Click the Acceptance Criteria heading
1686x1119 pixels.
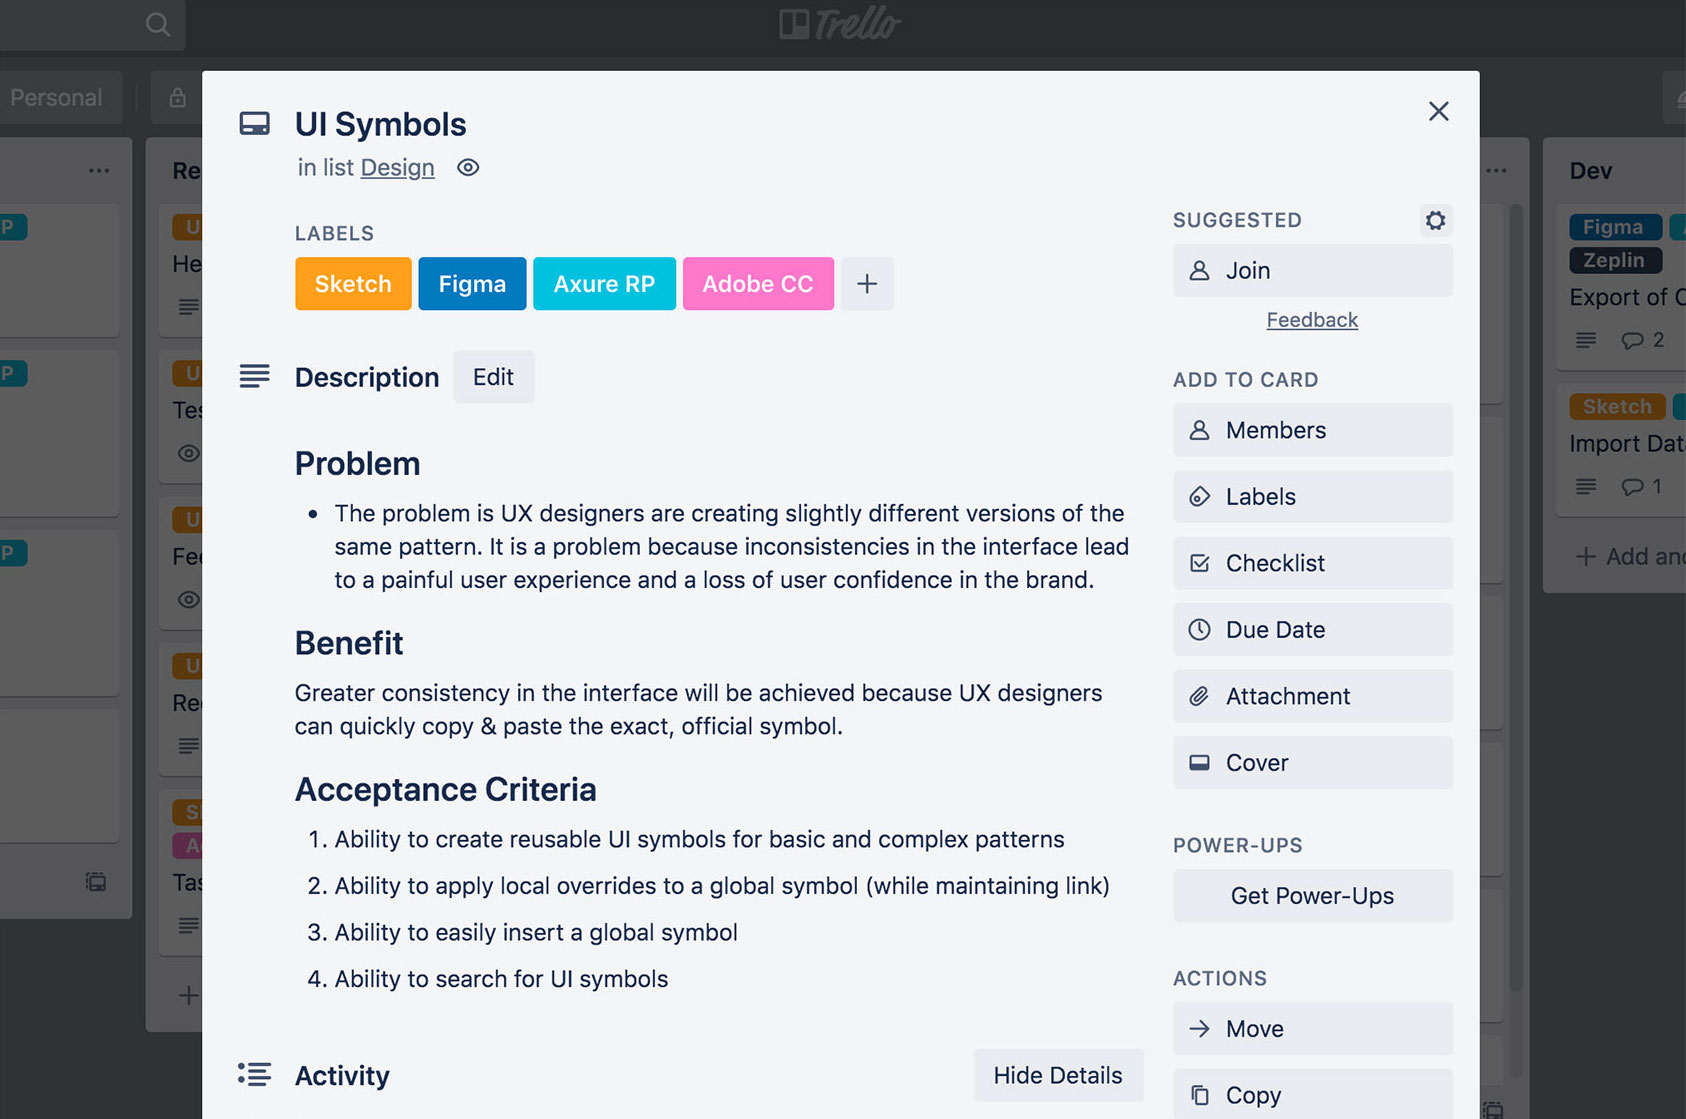tap(445, 790)
